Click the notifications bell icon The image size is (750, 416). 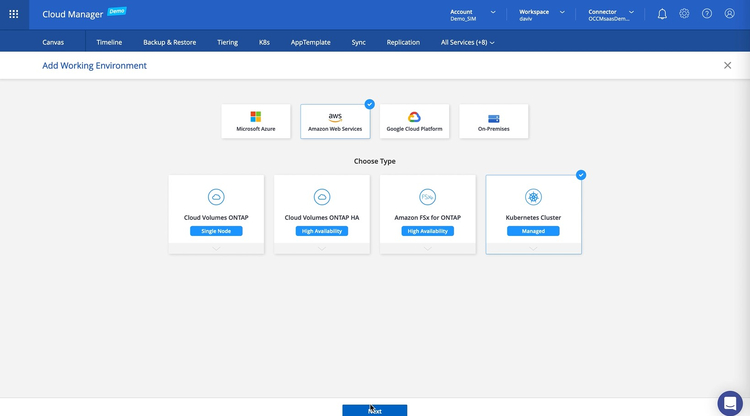click(x=662, y=14)
